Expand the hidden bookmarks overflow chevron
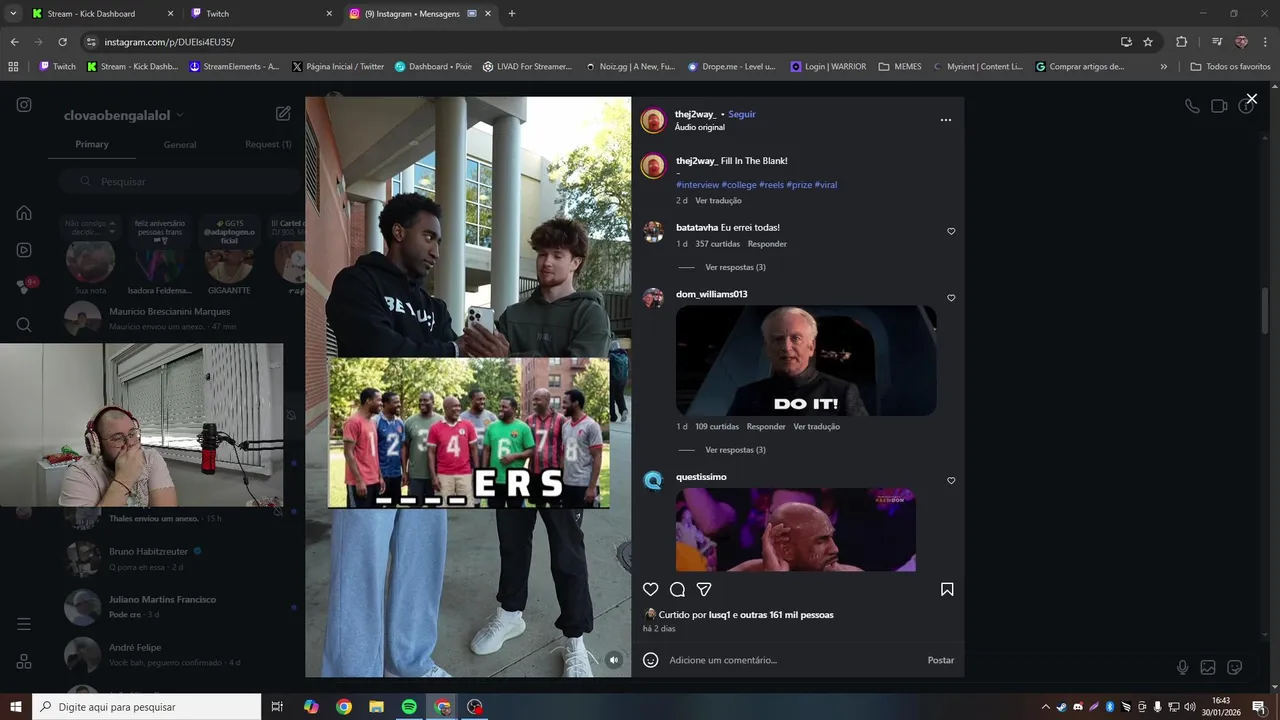The width and height of the screenshot is (1280, 720). 1163,67
